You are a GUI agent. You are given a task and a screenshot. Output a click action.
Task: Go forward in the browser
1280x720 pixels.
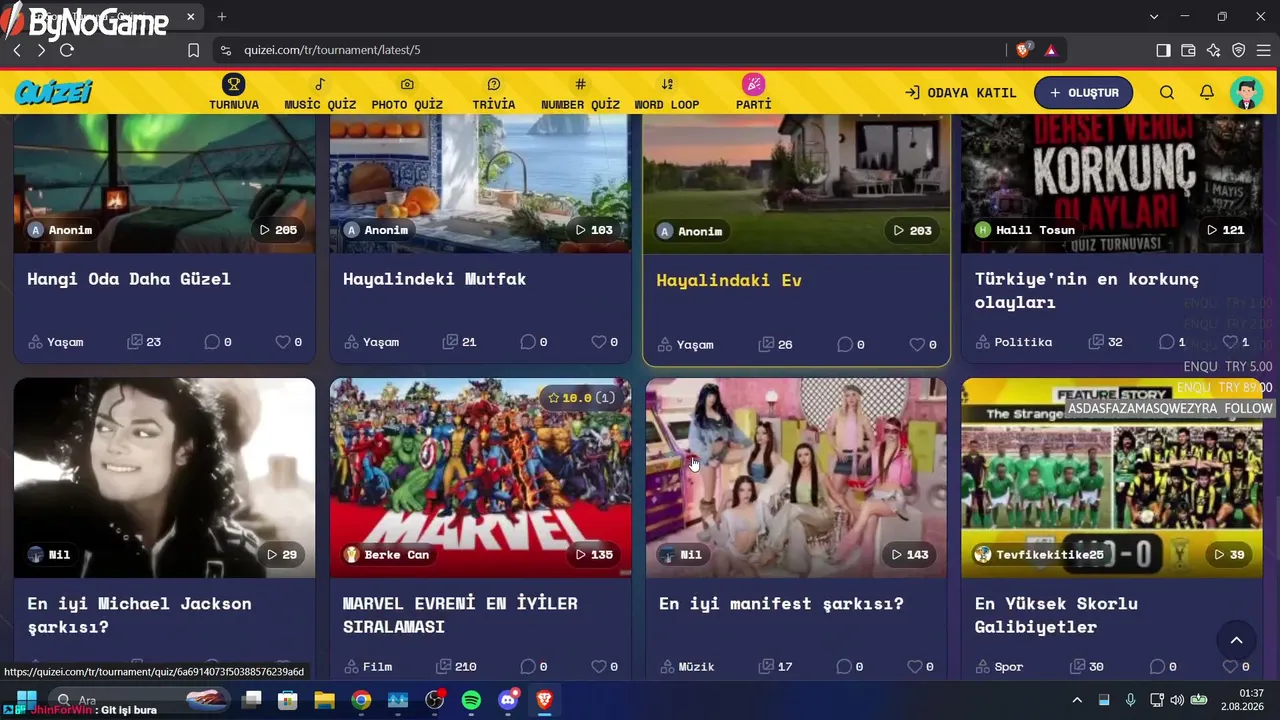pos(41,50)
